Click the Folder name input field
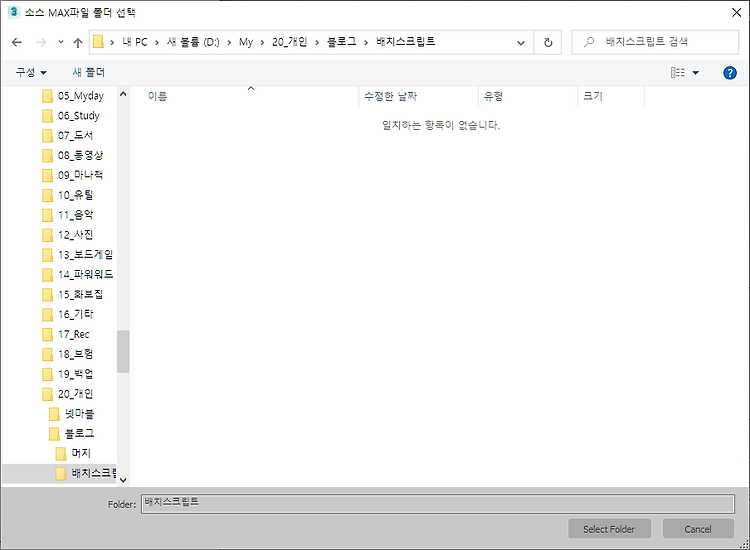This screenshot has height=550, width=750. (438, 504)
